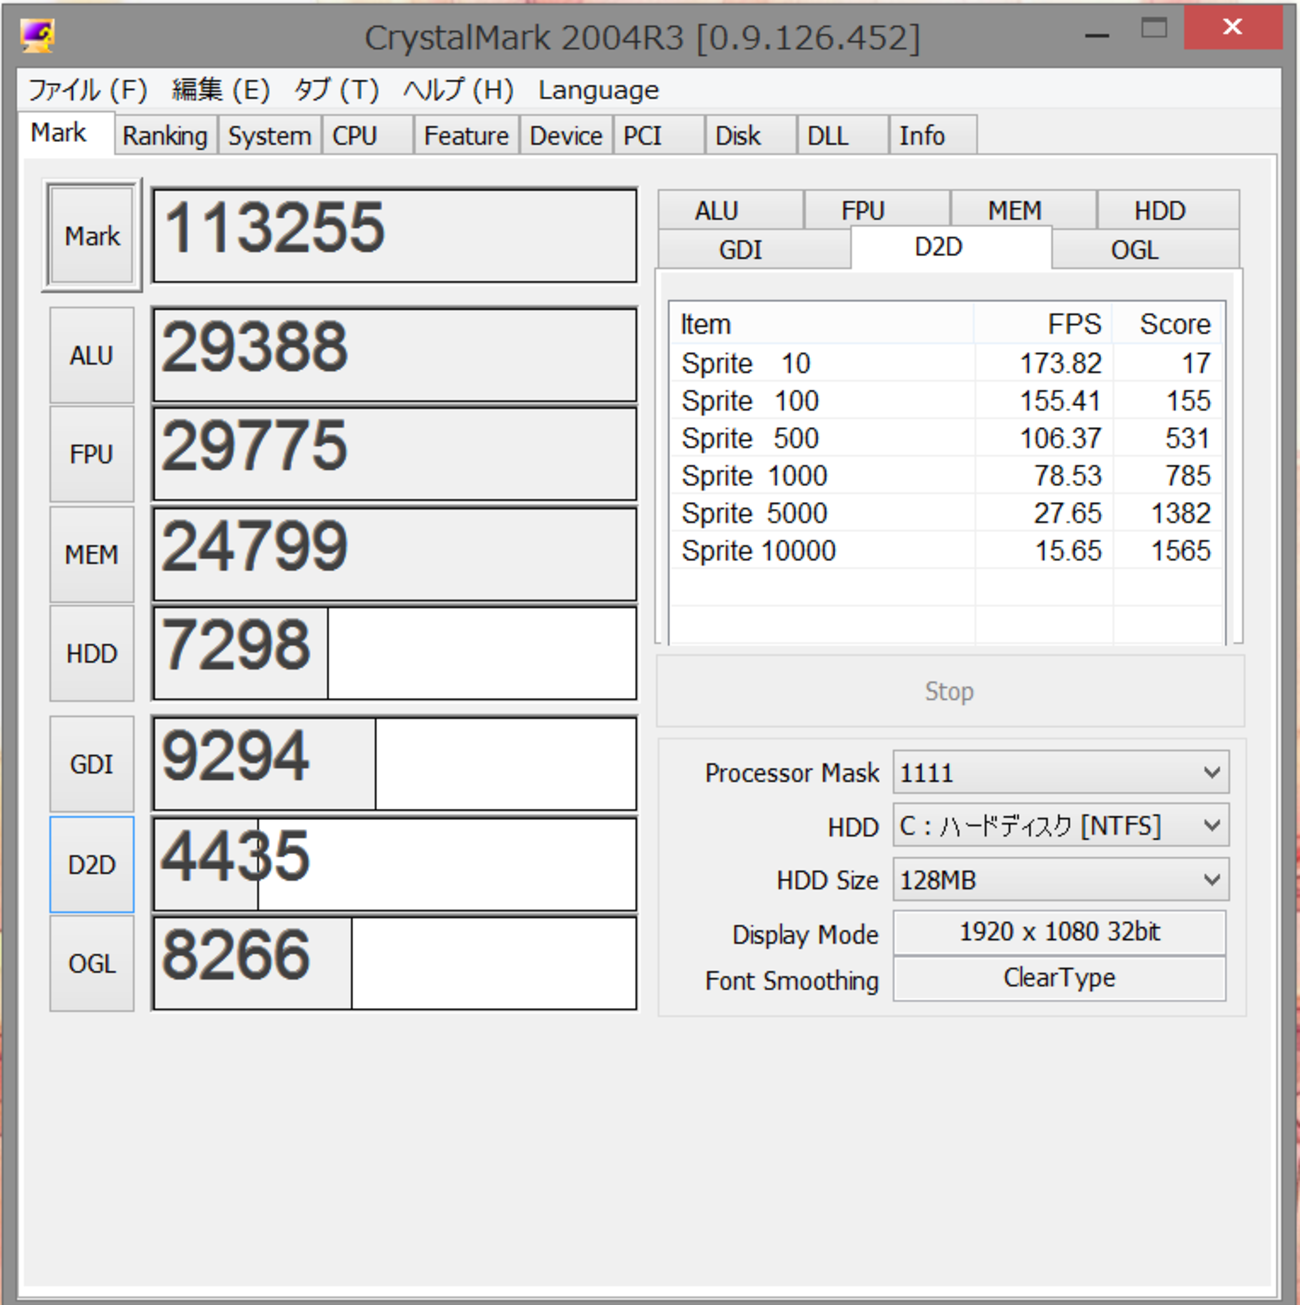Open the HDD drive selection dropdown
Image resolution: width=1300 pixels, height=1305 pixels.
click(1060, 826)
